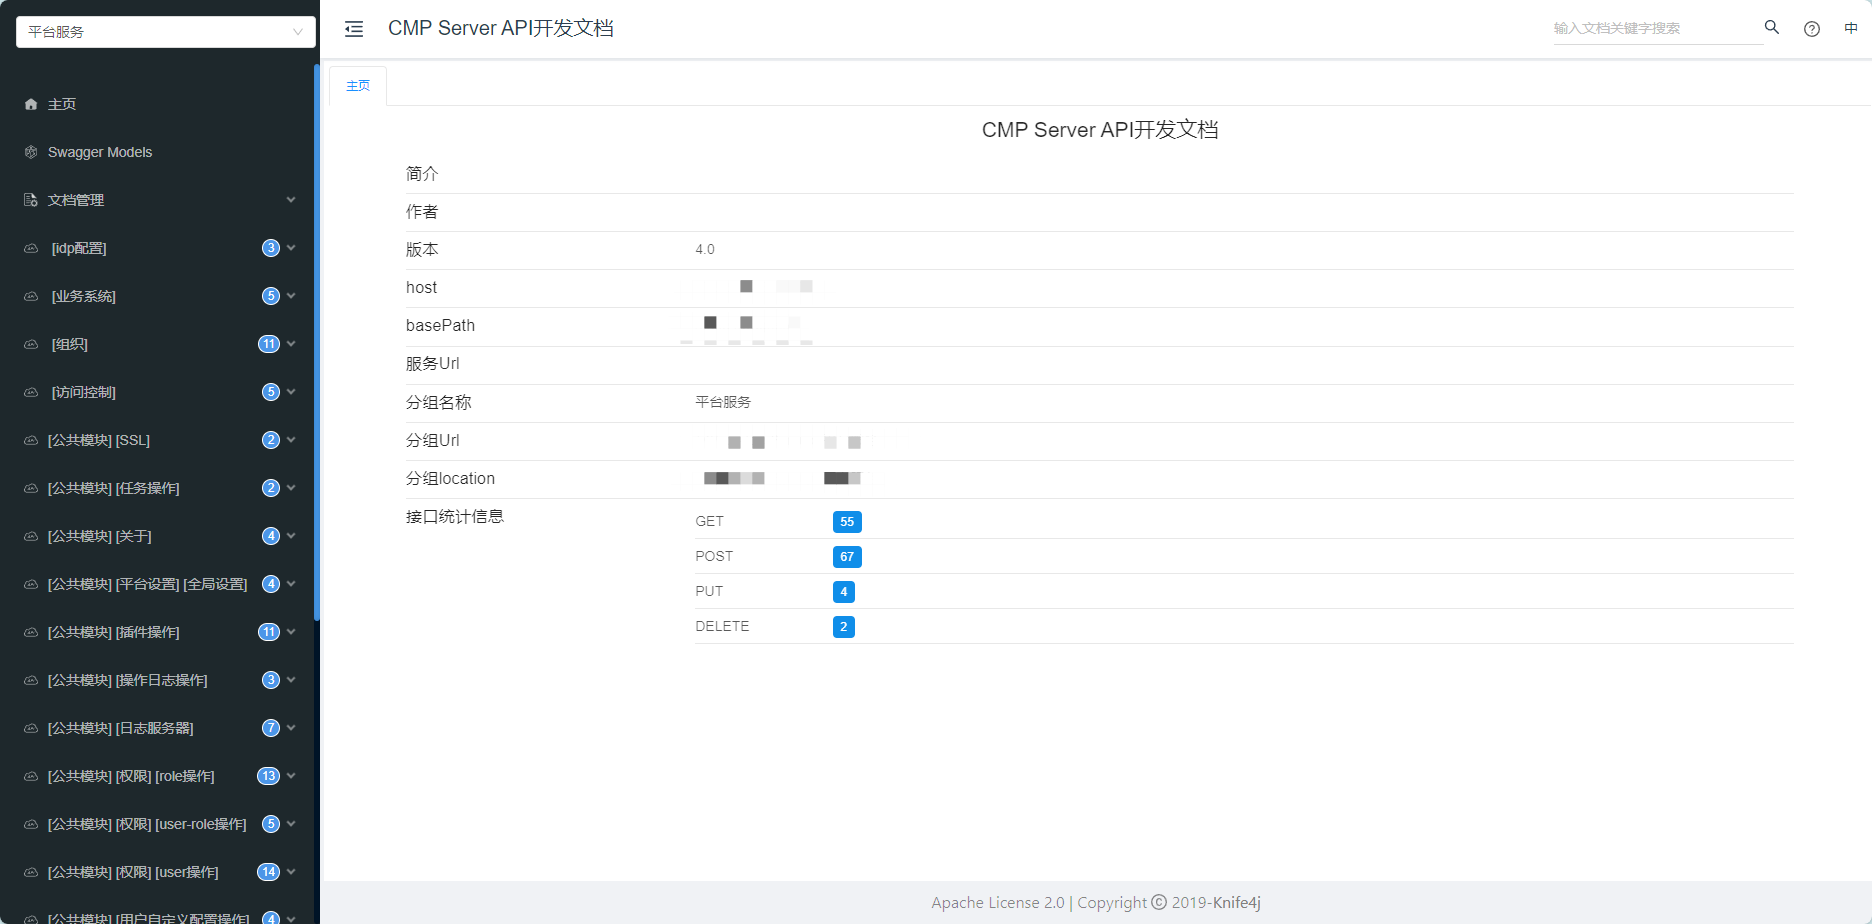1872x924 pixels.
Task: Expand the 文档管理 submenu chevron
Action: [x=291, y=200]
